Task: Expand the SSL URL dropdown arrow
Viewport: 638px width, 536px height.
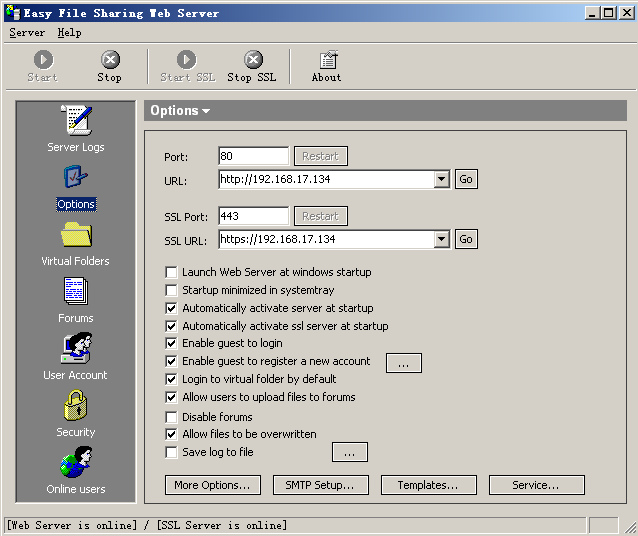Action: (x=441, y=239)
